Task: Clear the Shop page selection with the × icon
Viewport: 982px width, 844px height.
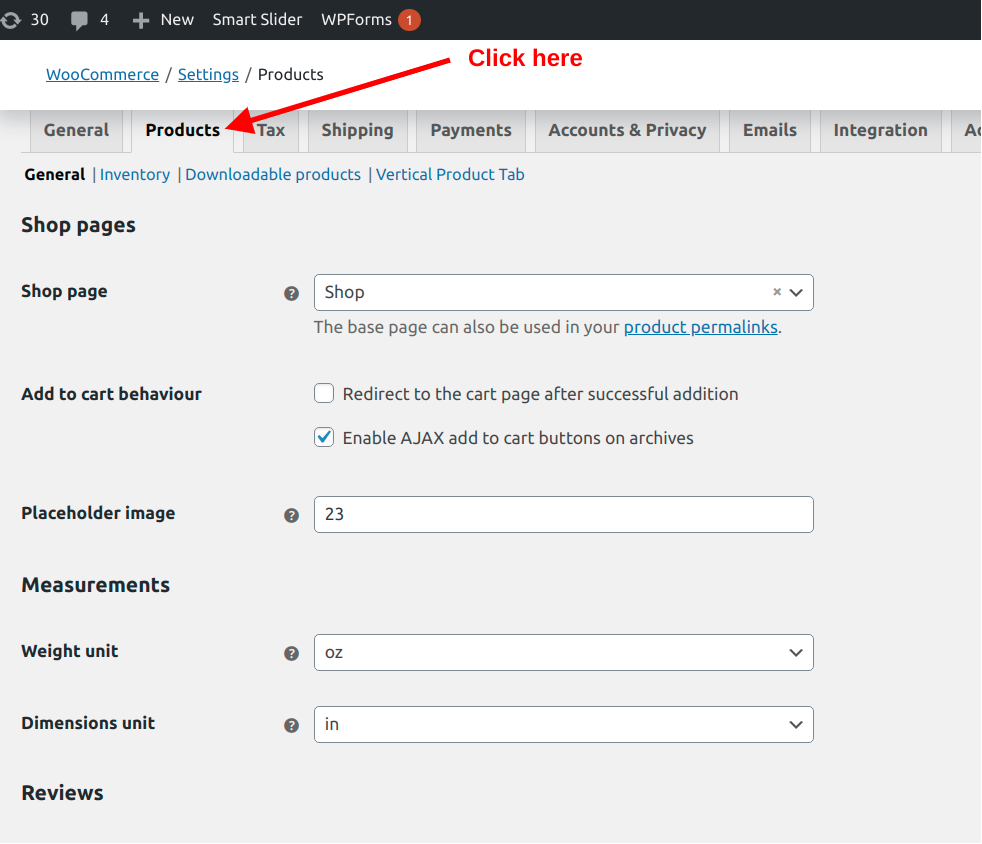Action: click(x=777, y=292)
